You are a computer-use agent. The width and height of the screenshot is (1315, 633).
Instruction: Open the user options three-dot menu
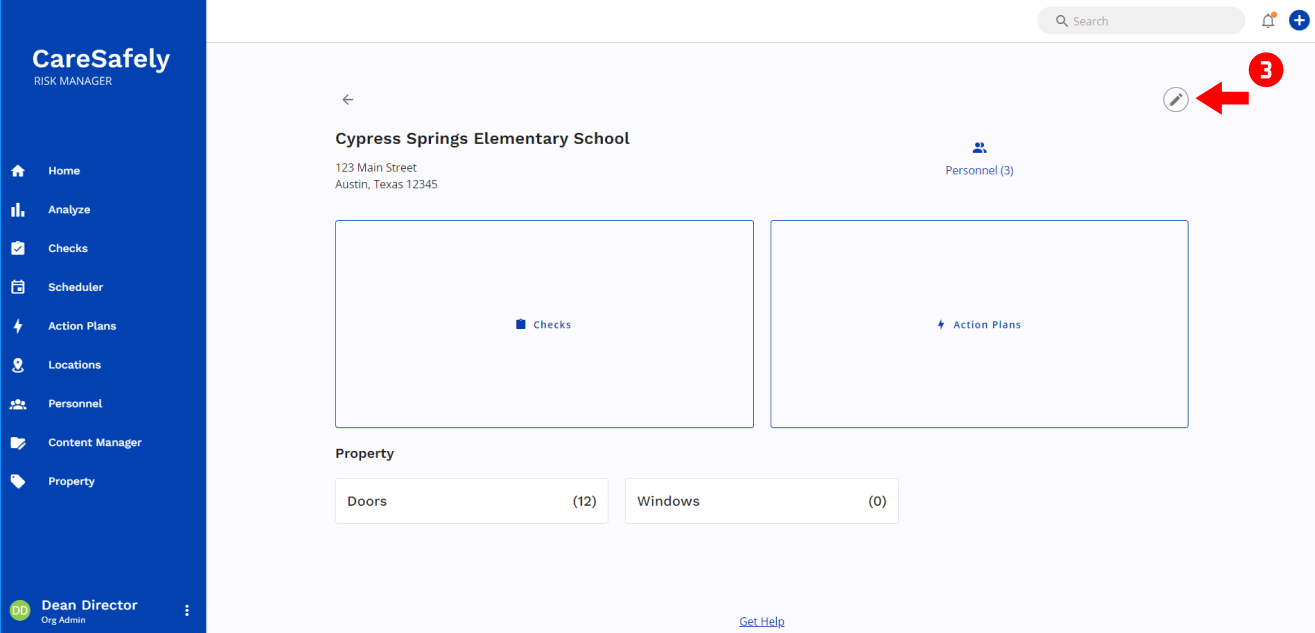(186, 610)
